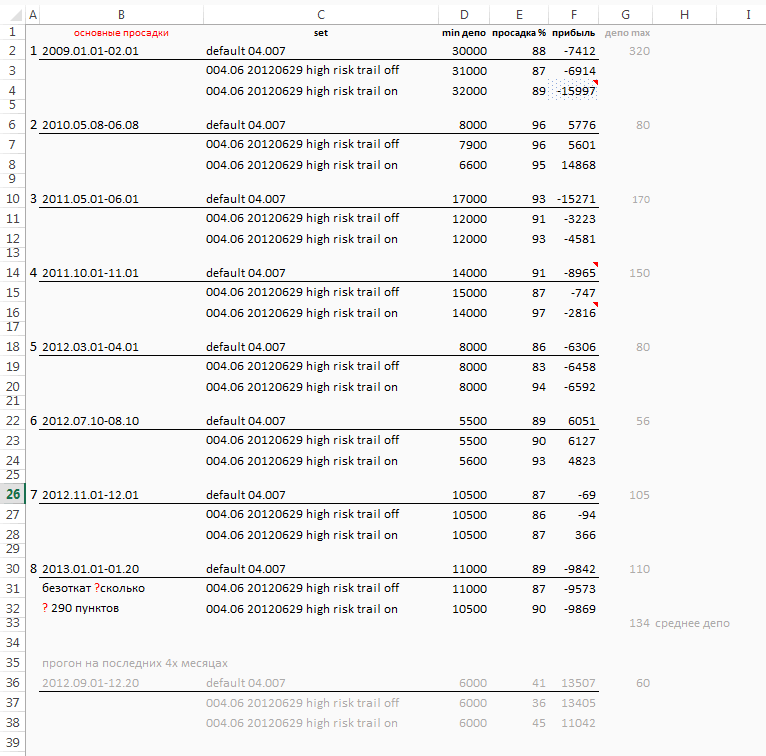Click the 'прибыль' header cell
This screenshot has height=756, width=766.
point(574,33)
